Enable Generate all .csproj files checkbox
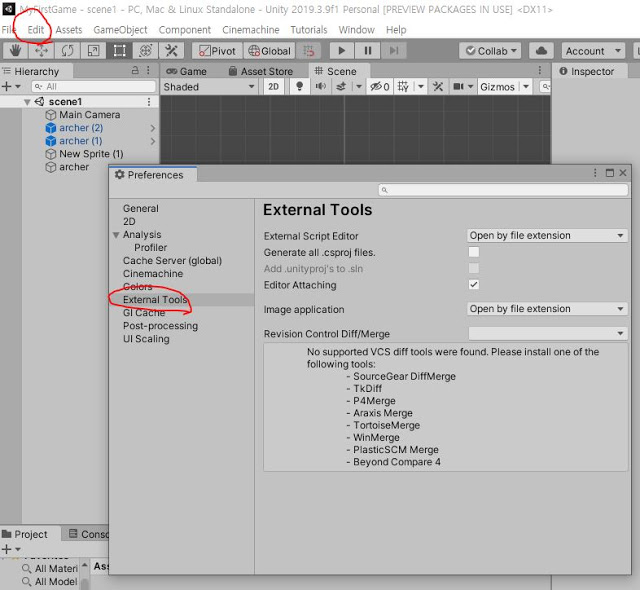Viewport: 640px width, 590px height. tap(473, 252)
